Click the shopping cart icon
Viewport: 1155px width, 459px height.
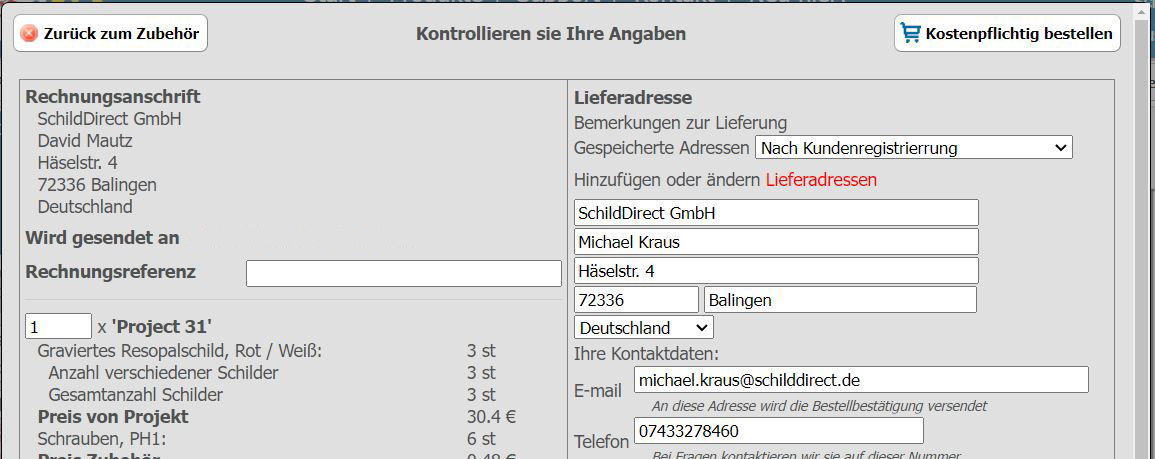tap(910, 33)
